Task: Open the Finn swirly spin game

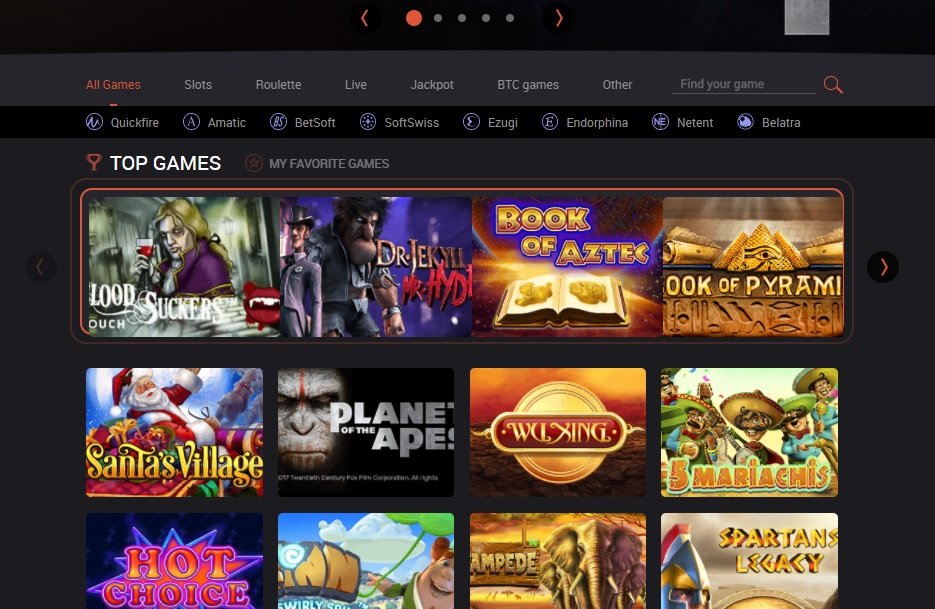Action: pyautogui.click(x=366, y=561)
